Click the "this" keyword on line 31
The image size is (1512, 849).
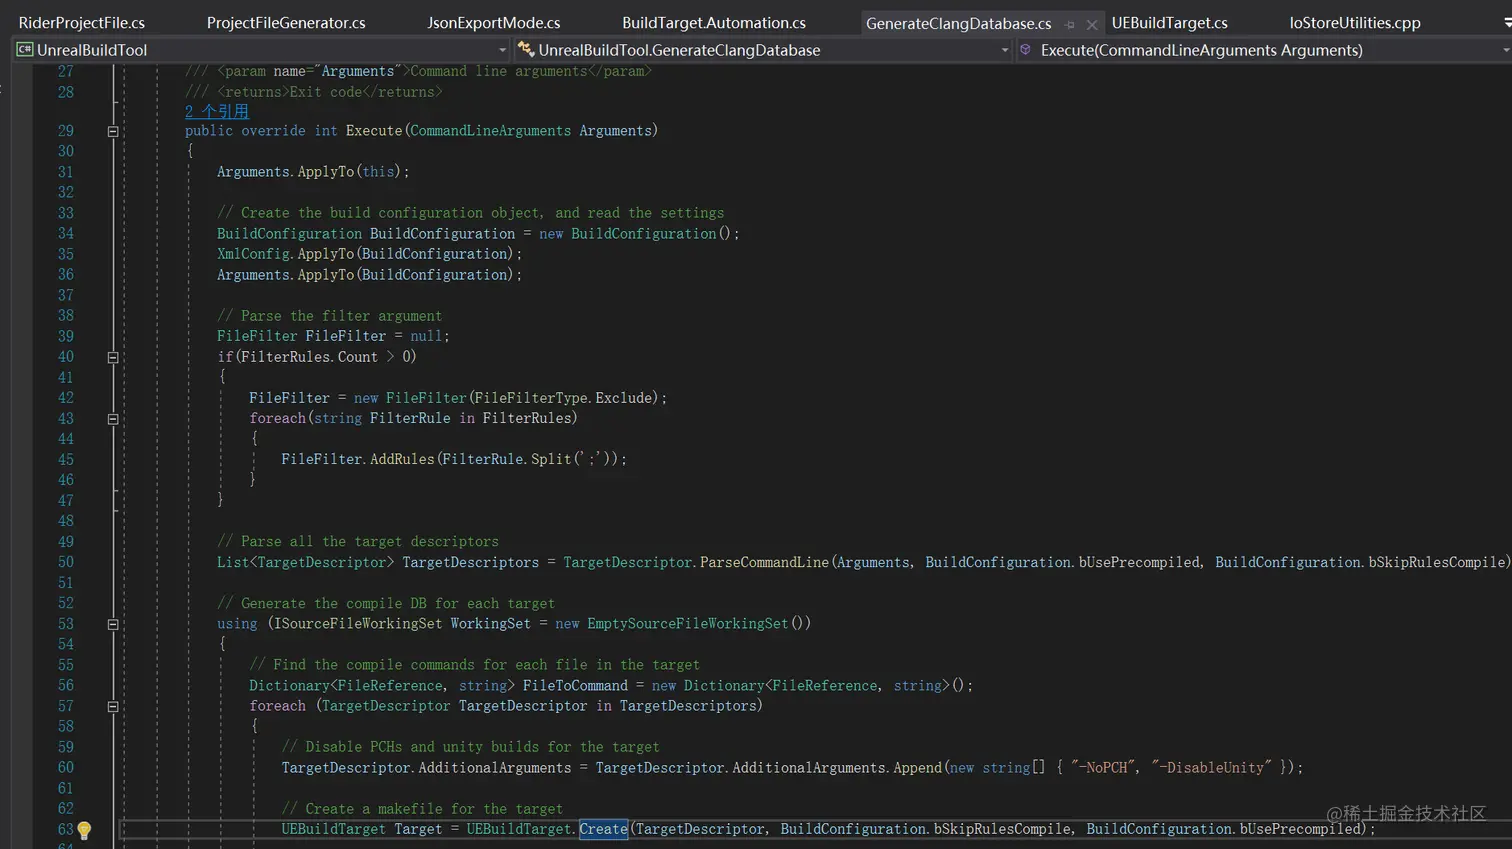[x=378, y=172]
